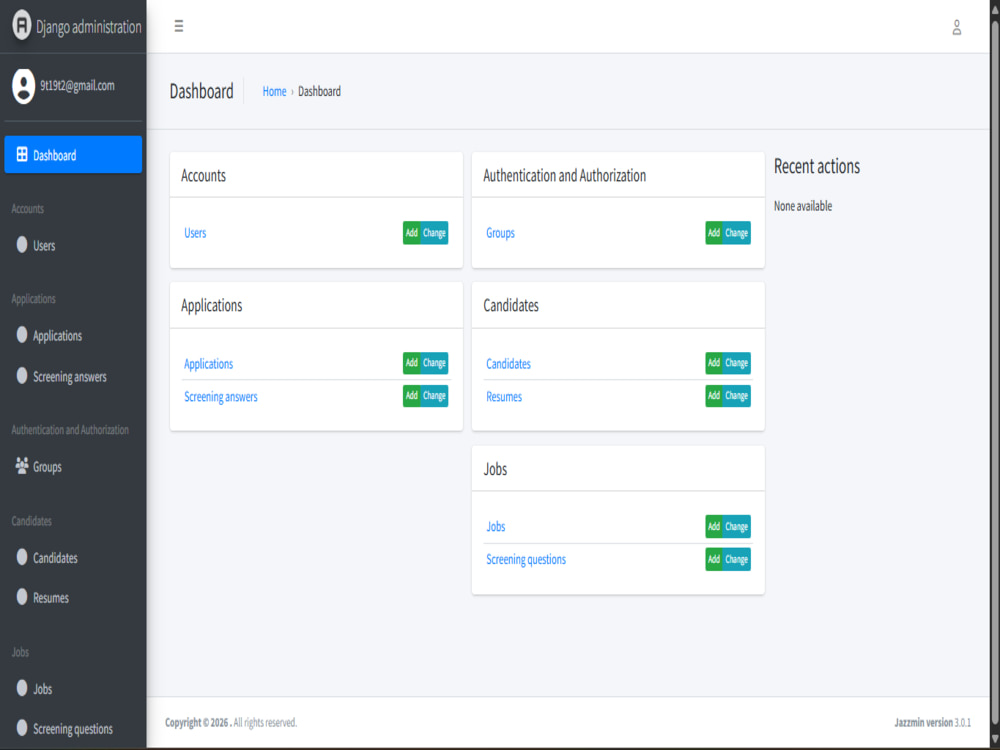Click Add button for Screening answers
Viewport: 1000px width, 750px height.
pos(411,395)
